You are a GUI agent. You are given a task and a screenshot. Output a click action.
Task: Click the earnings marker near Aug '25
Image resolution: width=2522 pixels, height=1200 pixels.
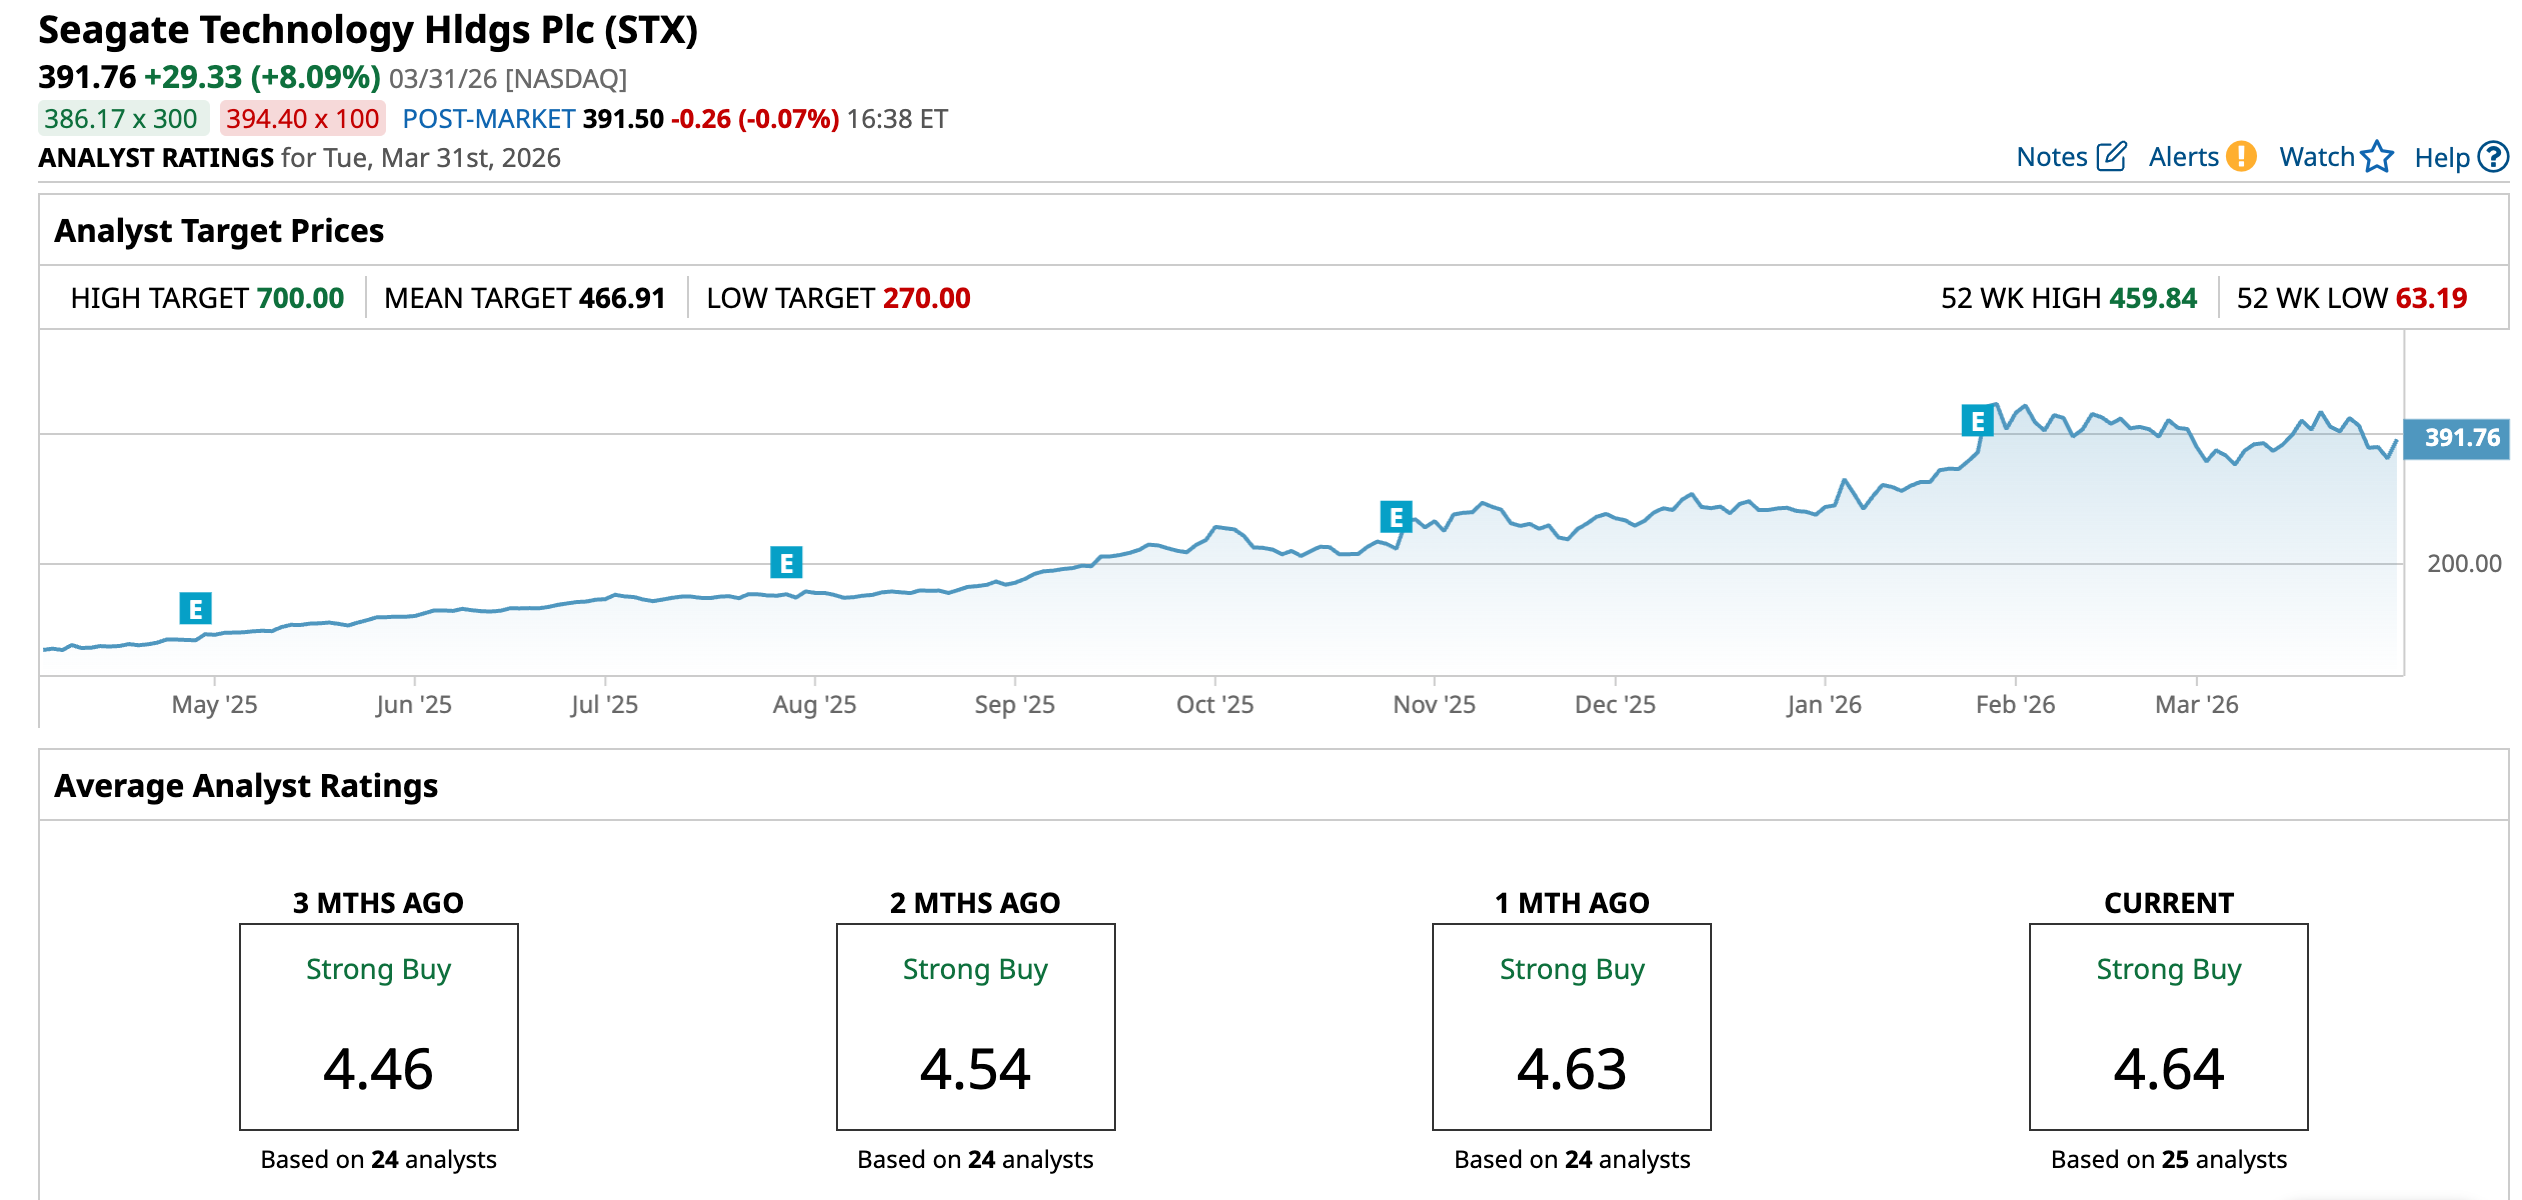(x=786, y=563)
